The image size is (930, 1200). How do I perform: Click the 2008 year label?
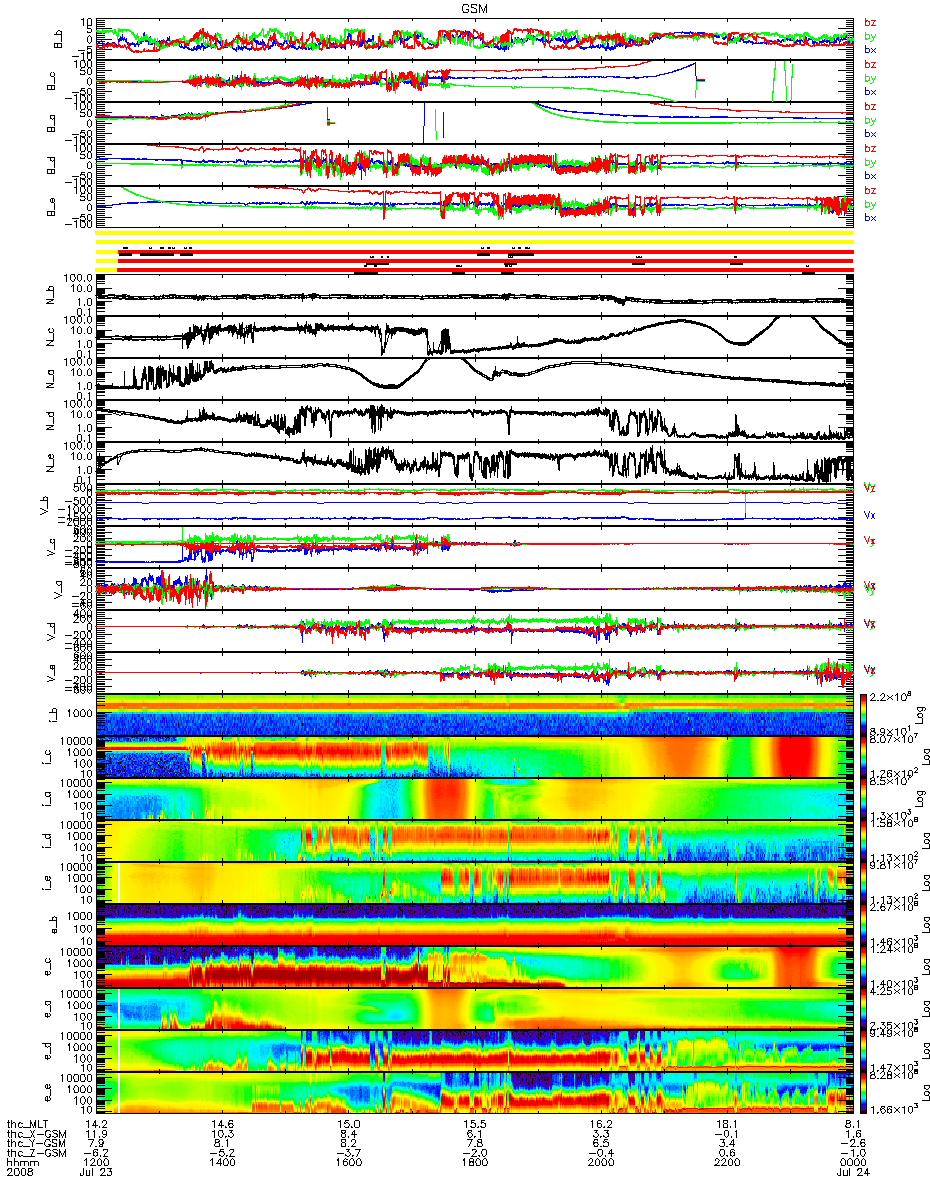tap(19, 1173)
